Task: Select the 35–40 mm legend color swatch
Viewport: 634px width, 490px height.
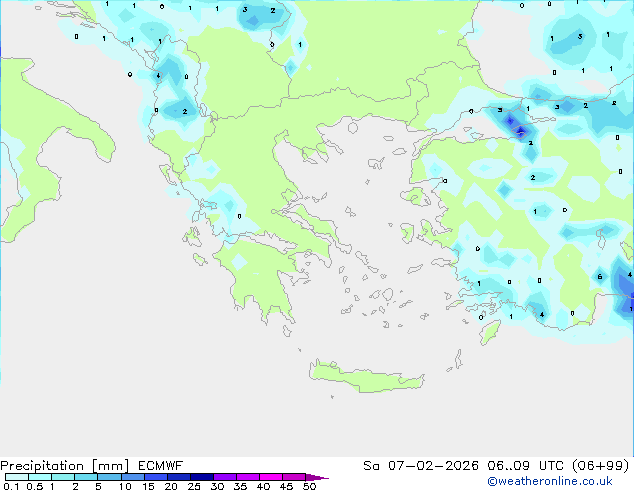Action: click(247, 477)
